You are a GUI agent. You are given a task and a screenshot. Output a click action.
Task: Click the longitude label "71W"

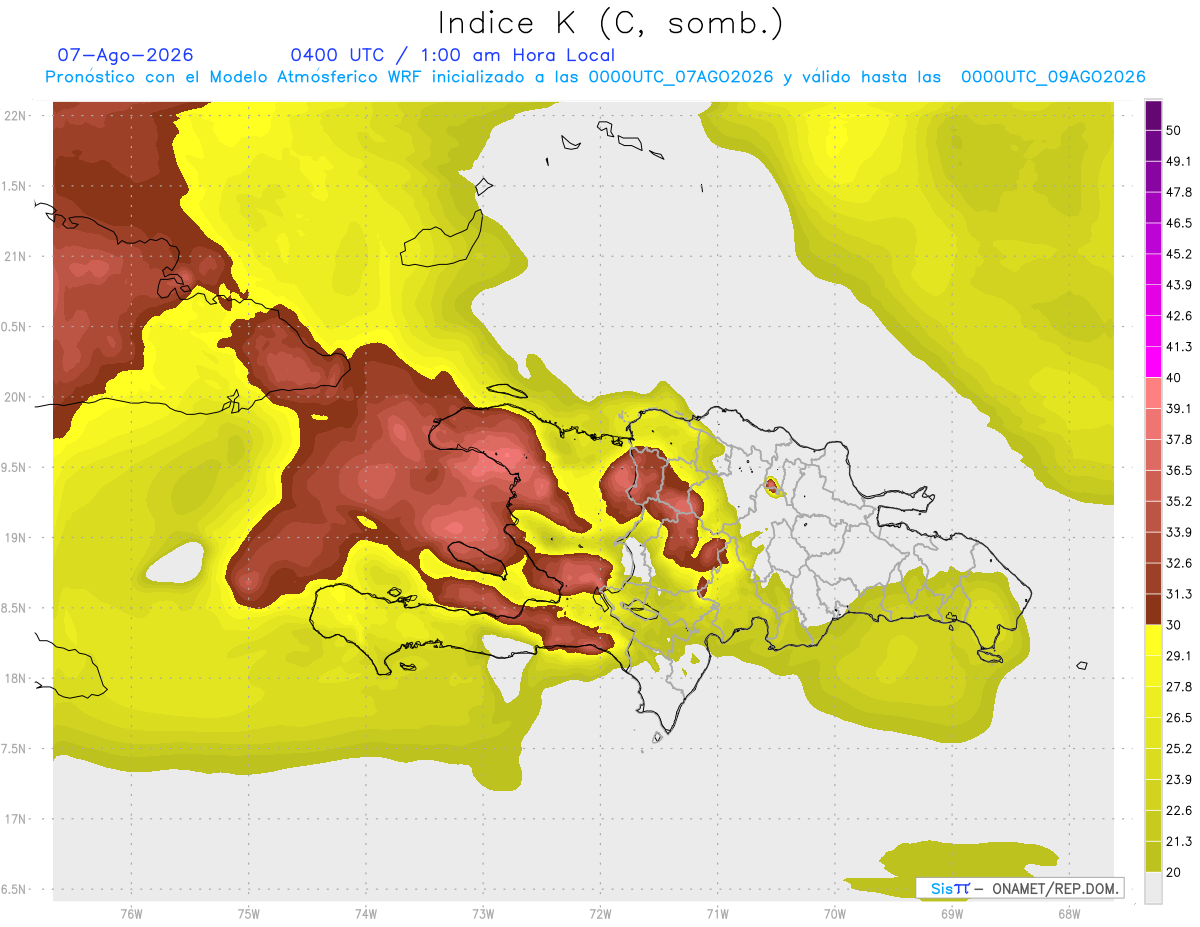(717, 914)
